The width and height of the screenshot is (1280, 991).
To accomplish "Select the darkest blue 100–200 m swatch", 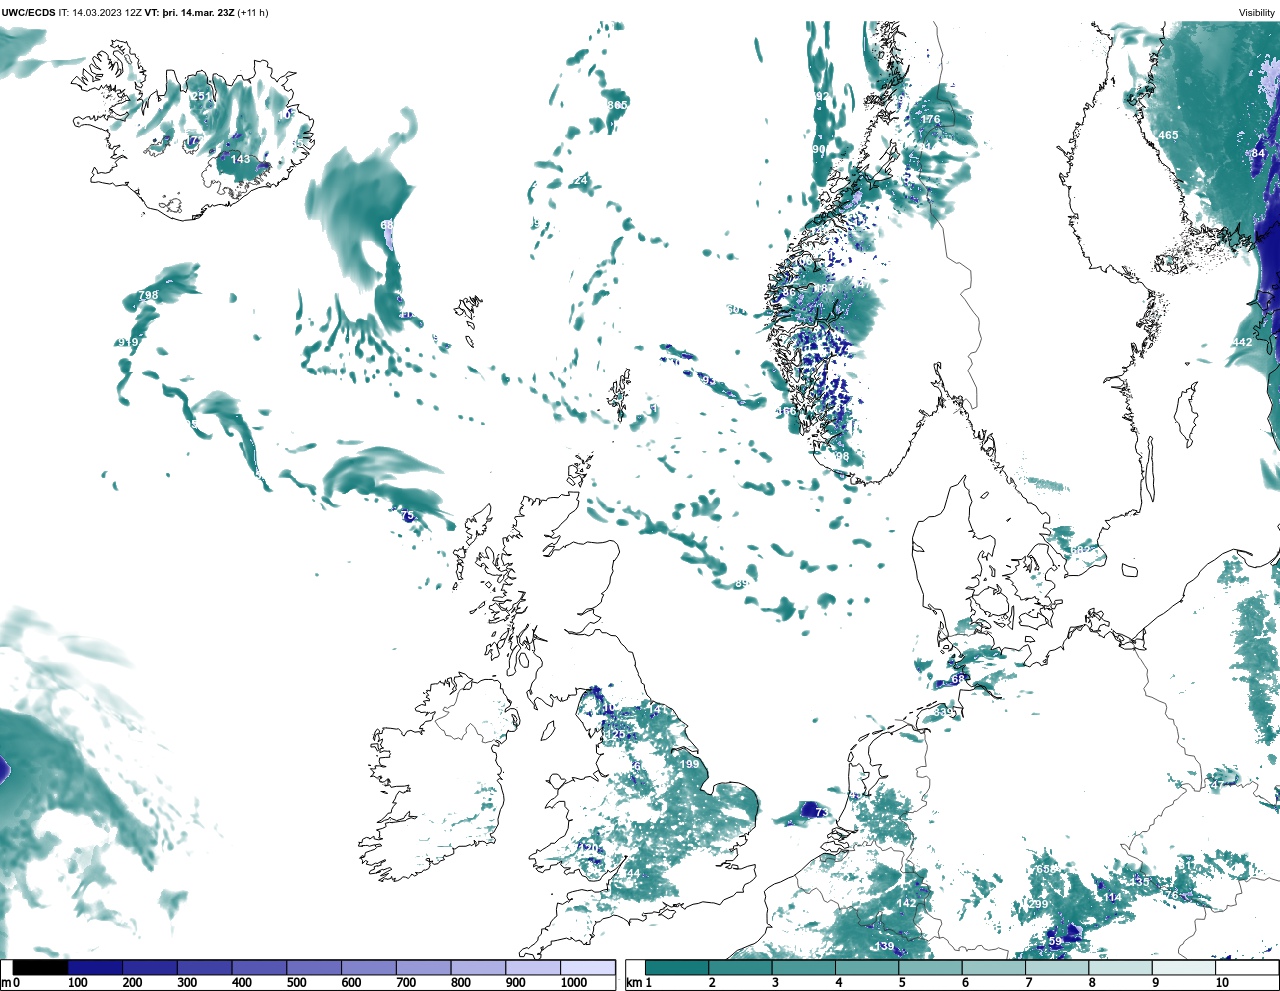I will (x=95, y=967).
